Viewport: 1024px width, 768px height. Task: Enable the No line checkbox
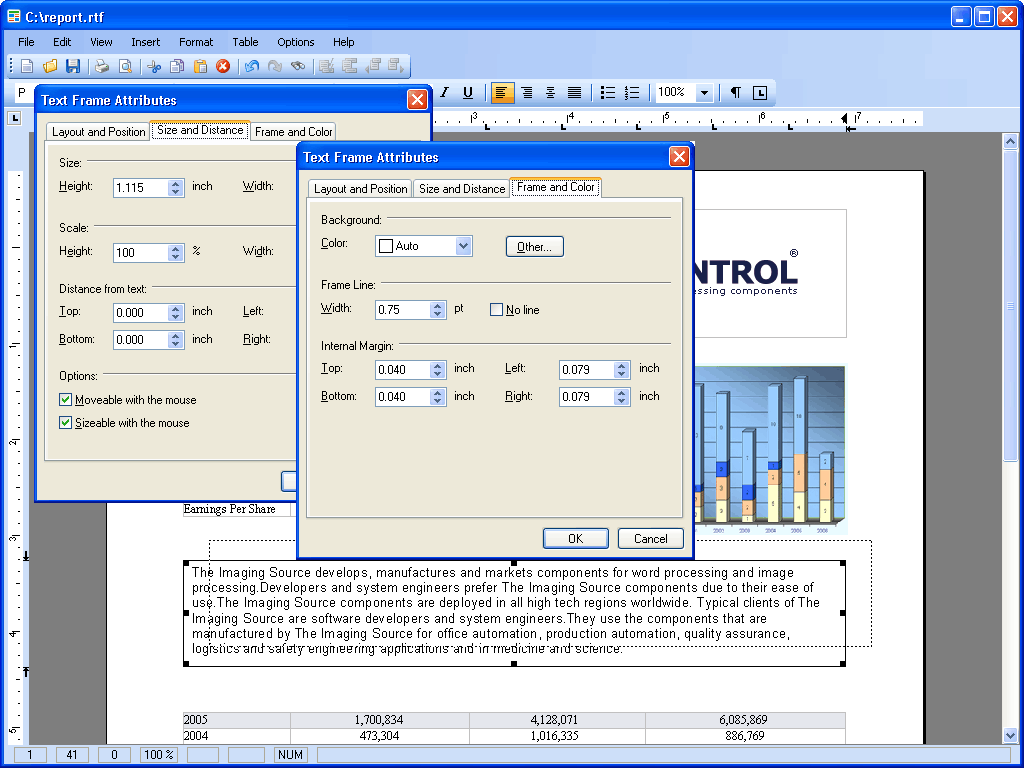[497, 310]
